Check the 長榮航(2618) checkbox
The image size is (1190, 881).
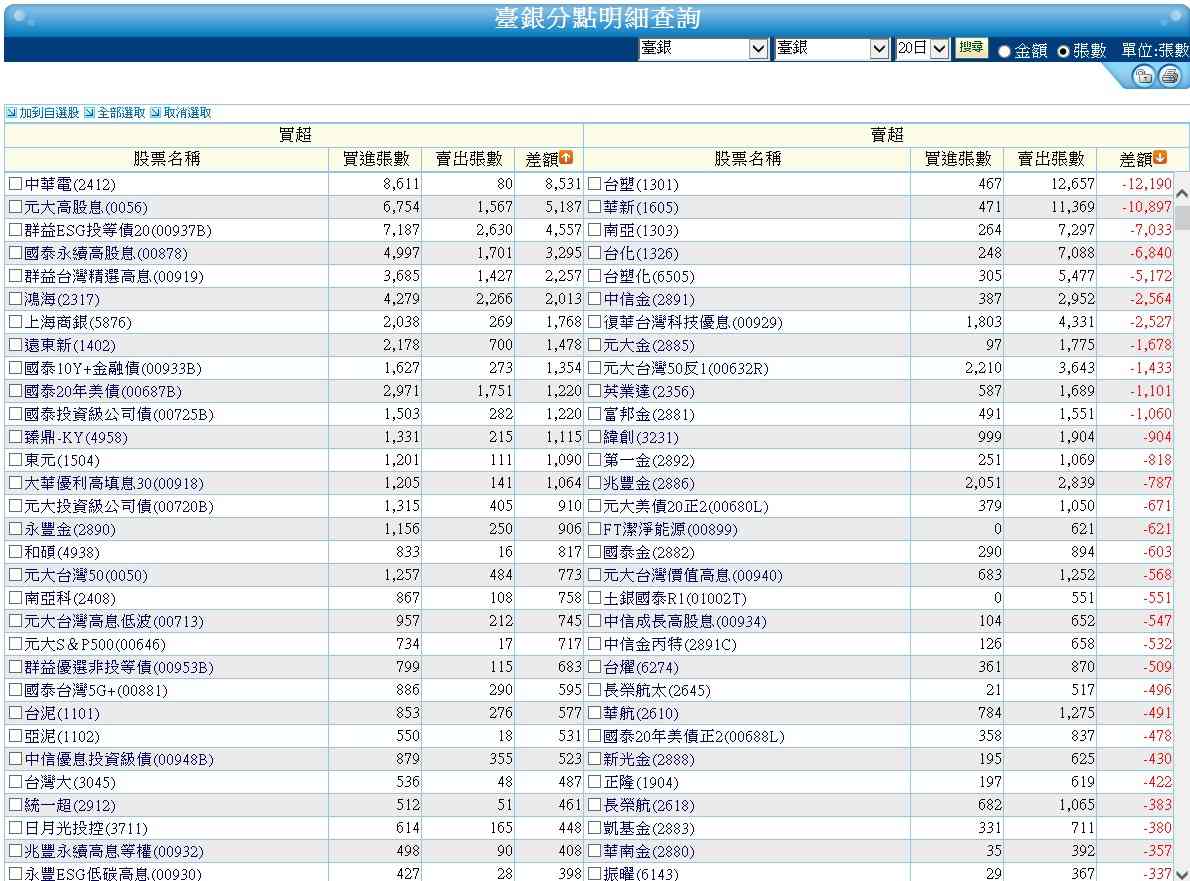tap(595, 805)
